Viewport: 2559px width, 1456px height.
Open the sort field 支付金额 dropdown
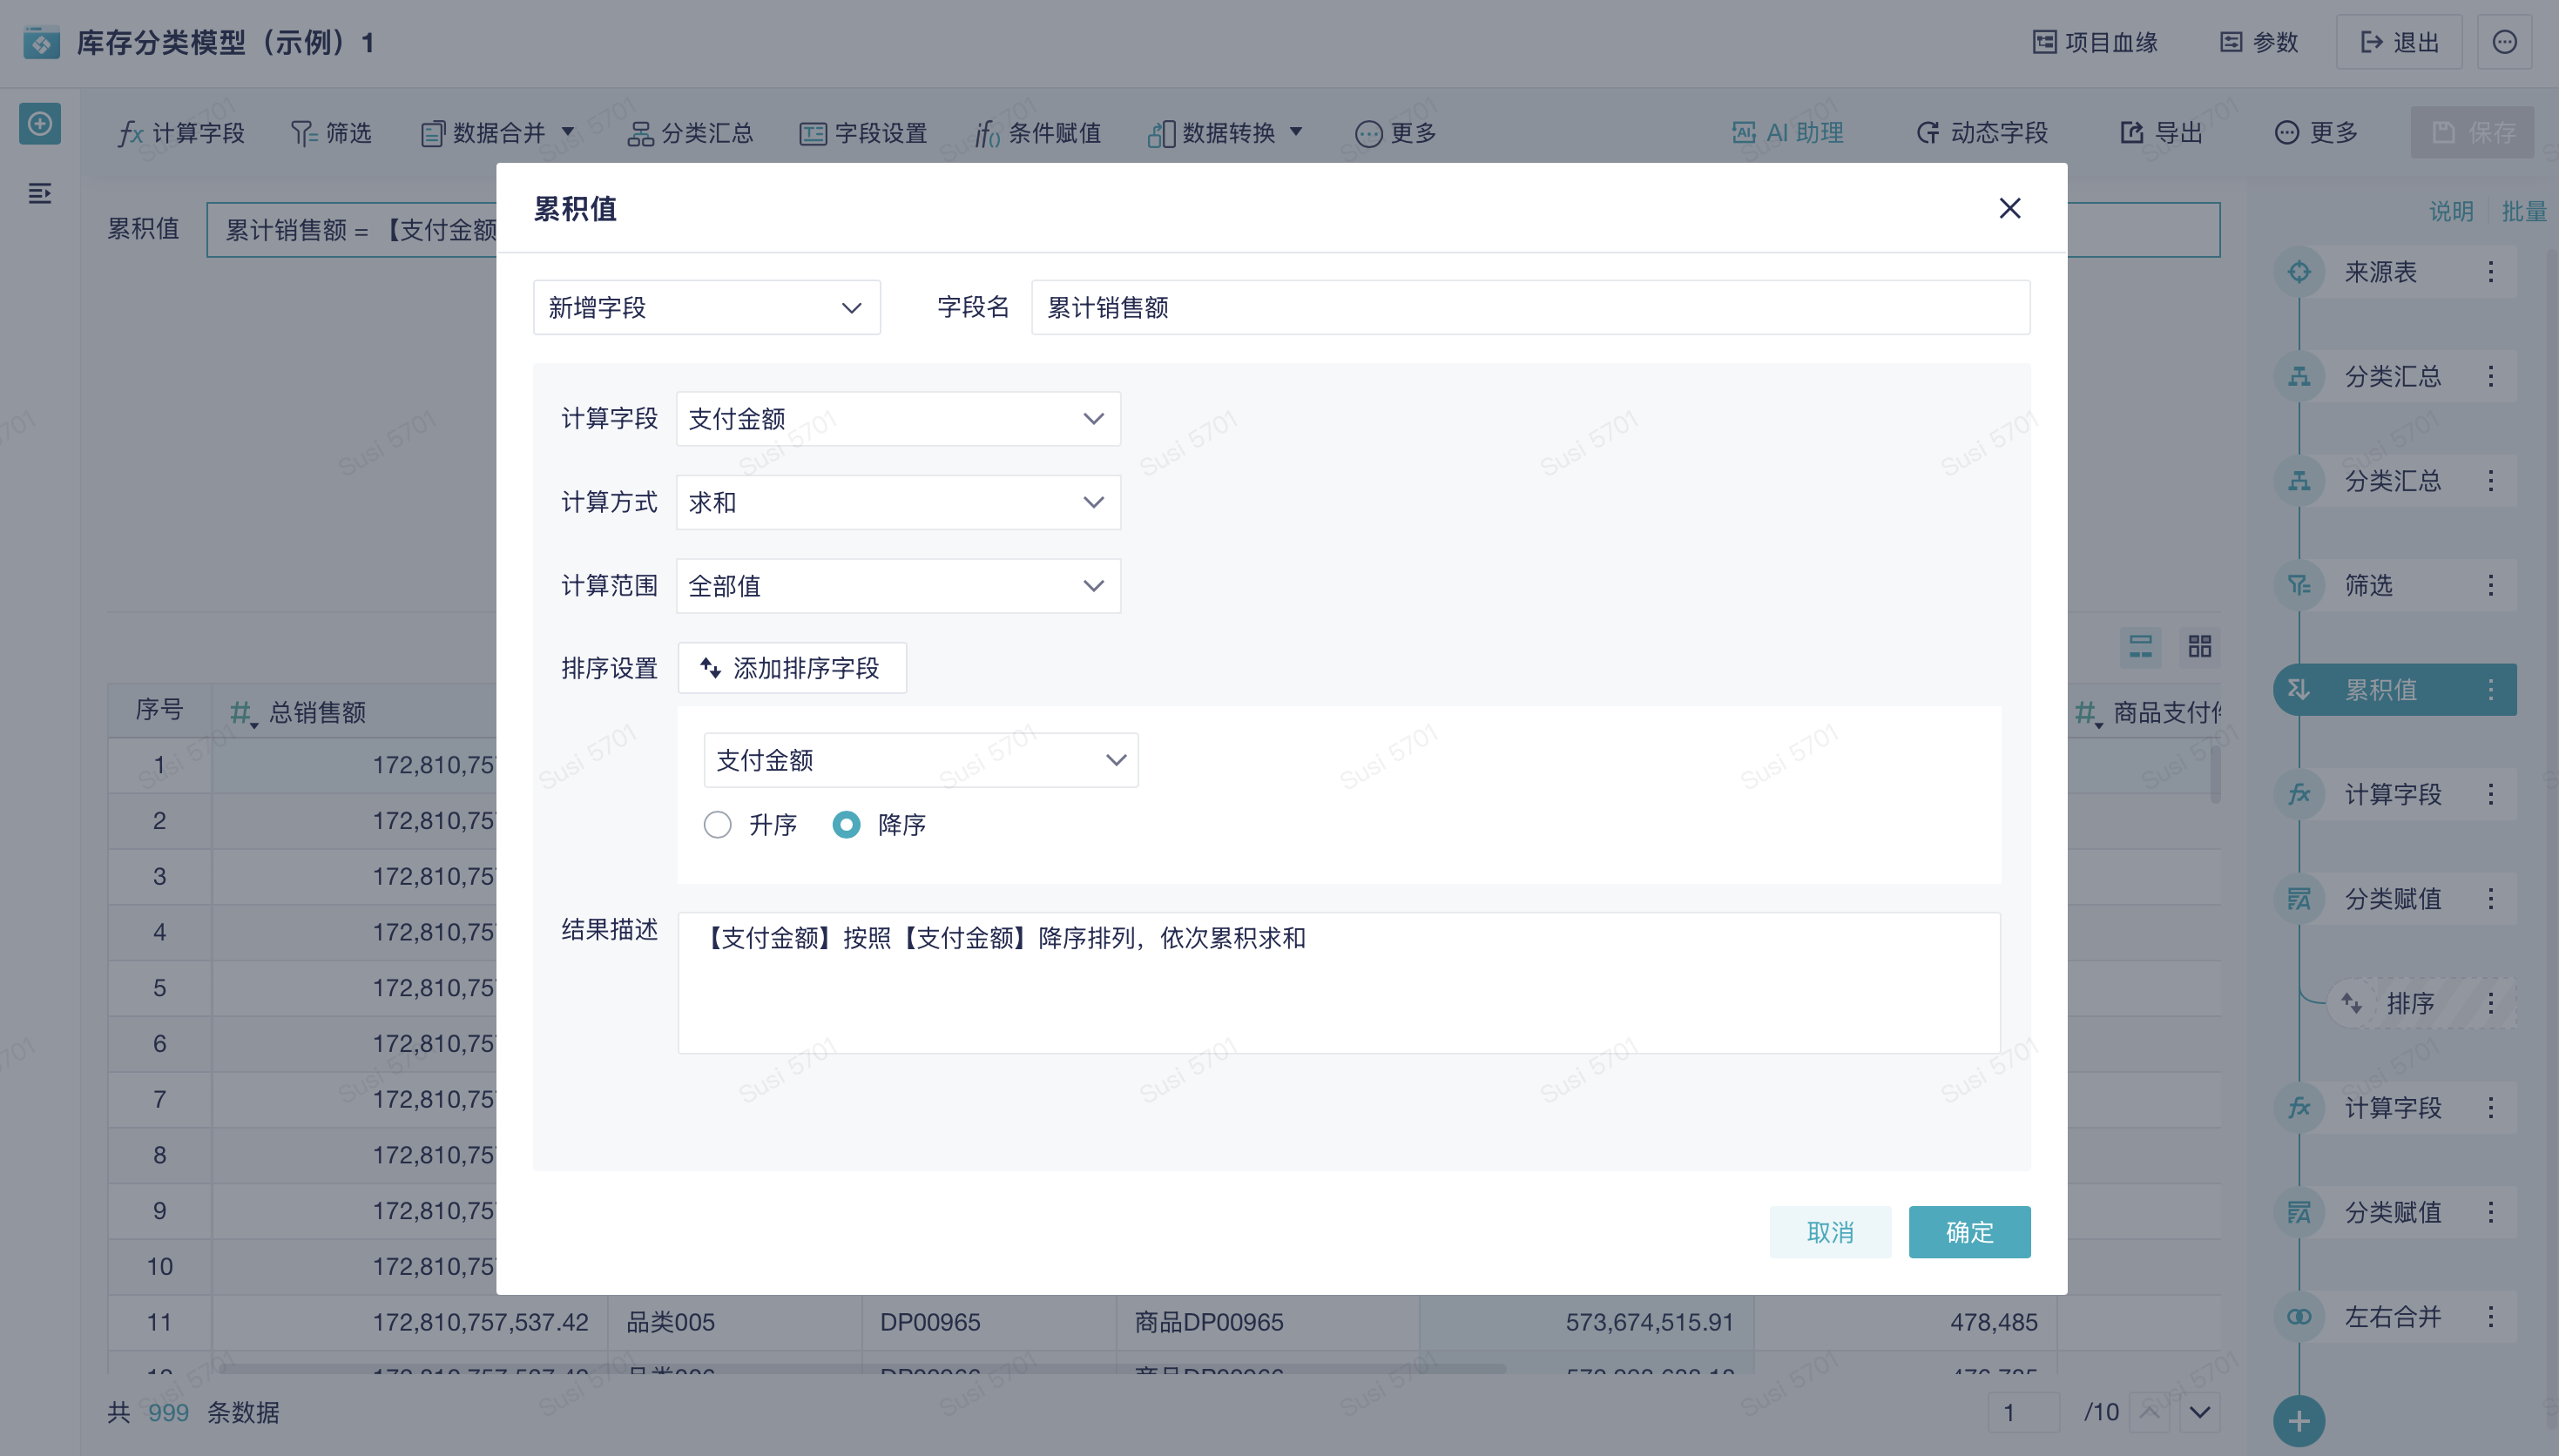[x=920, y=760]
